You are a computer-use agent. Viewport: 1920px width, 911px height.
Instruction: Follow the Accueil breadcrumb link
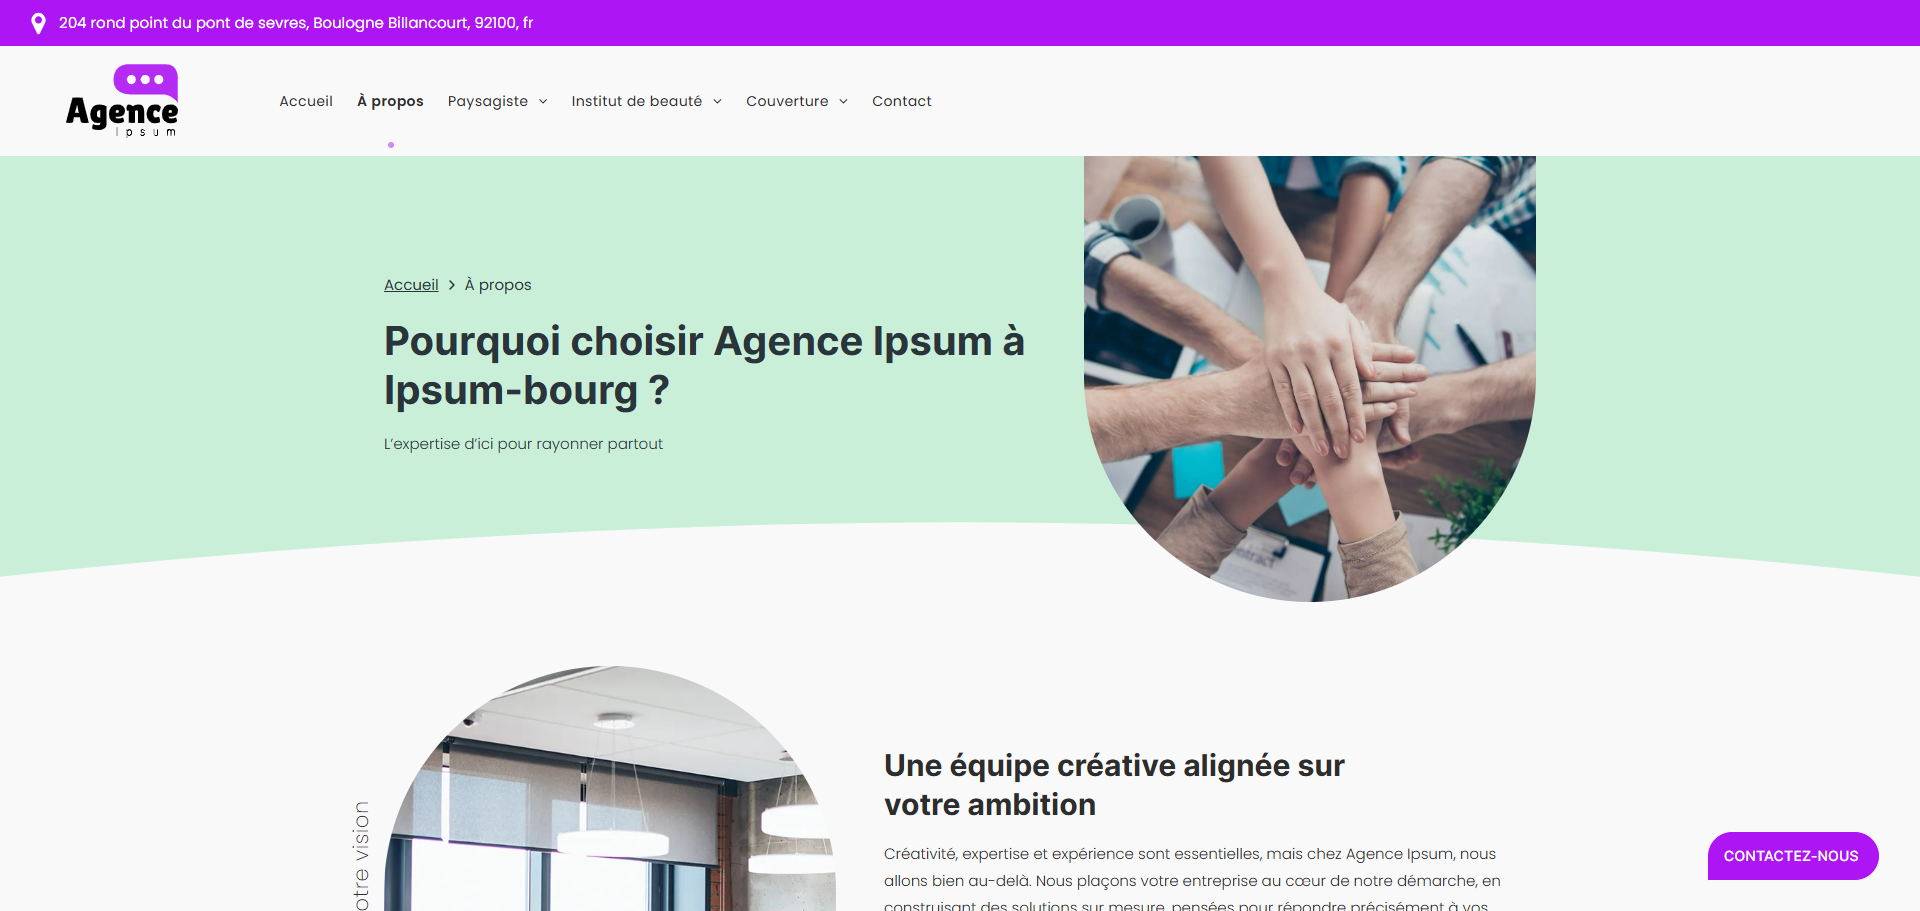pyautogui.click(x=411, y=285)
